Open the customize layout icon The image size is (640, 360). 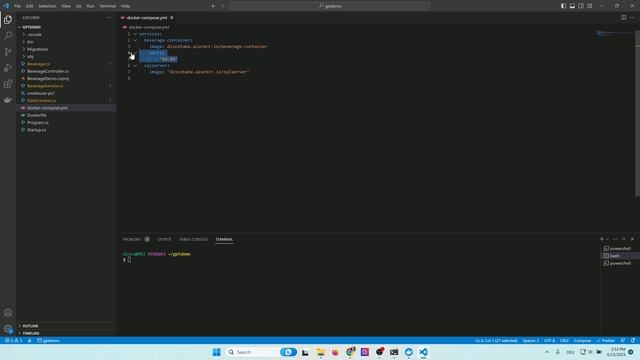(x=590, y=6)
